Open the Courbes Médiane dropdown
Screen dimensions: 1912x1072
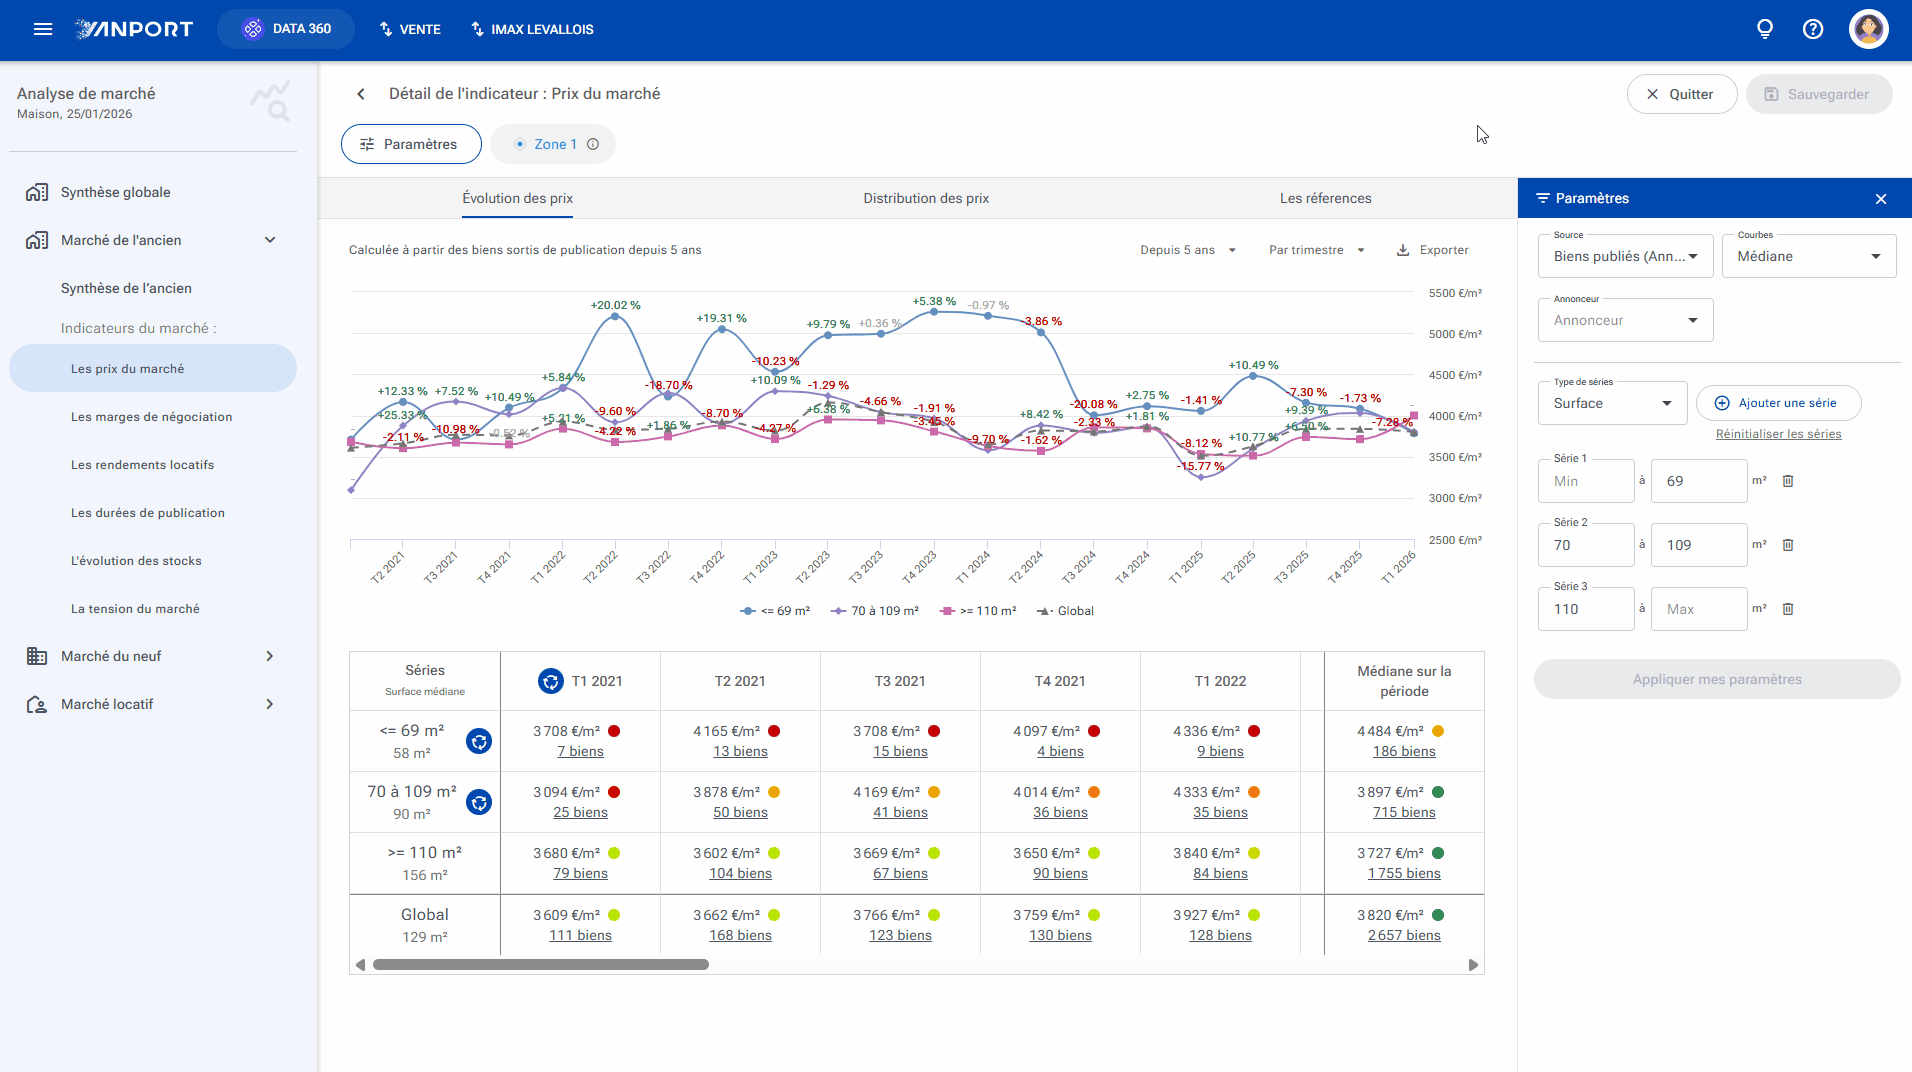1808,256
